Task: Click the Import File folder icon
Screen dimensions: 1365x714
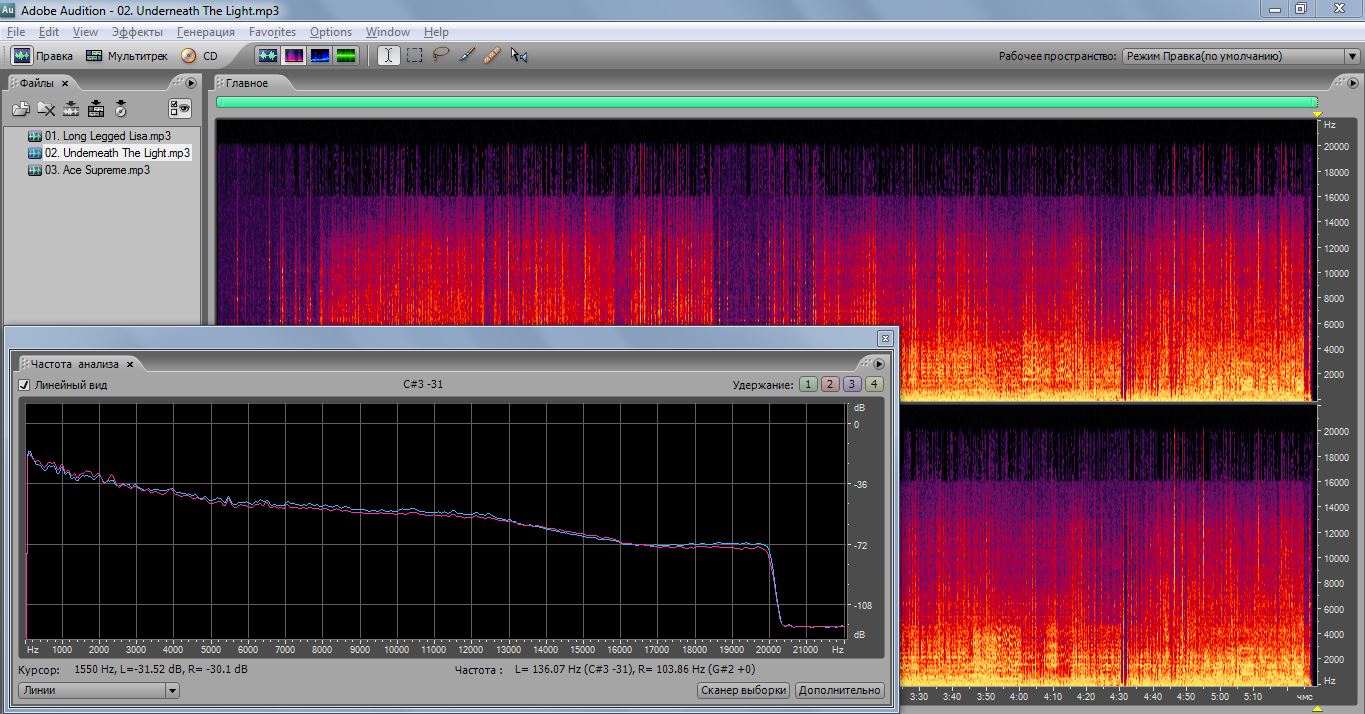Action: coord(21,109)
